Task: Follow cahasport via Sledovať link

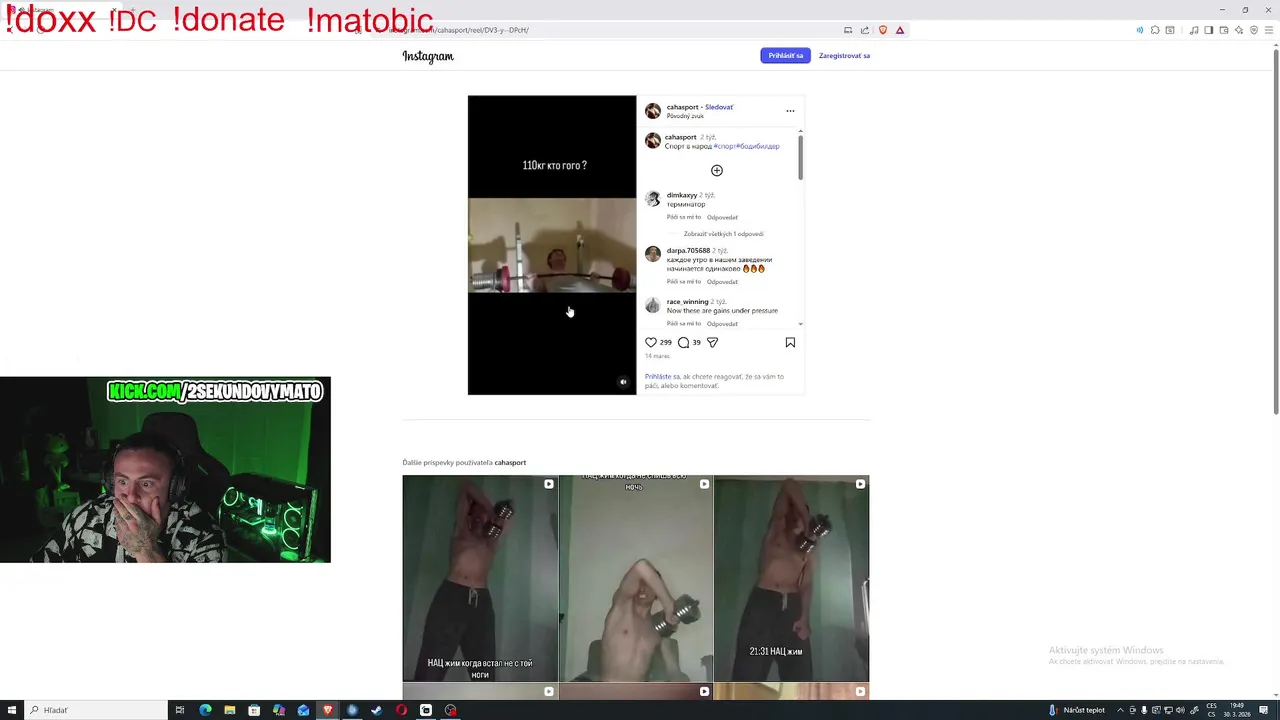Action: tap(719, 107)
